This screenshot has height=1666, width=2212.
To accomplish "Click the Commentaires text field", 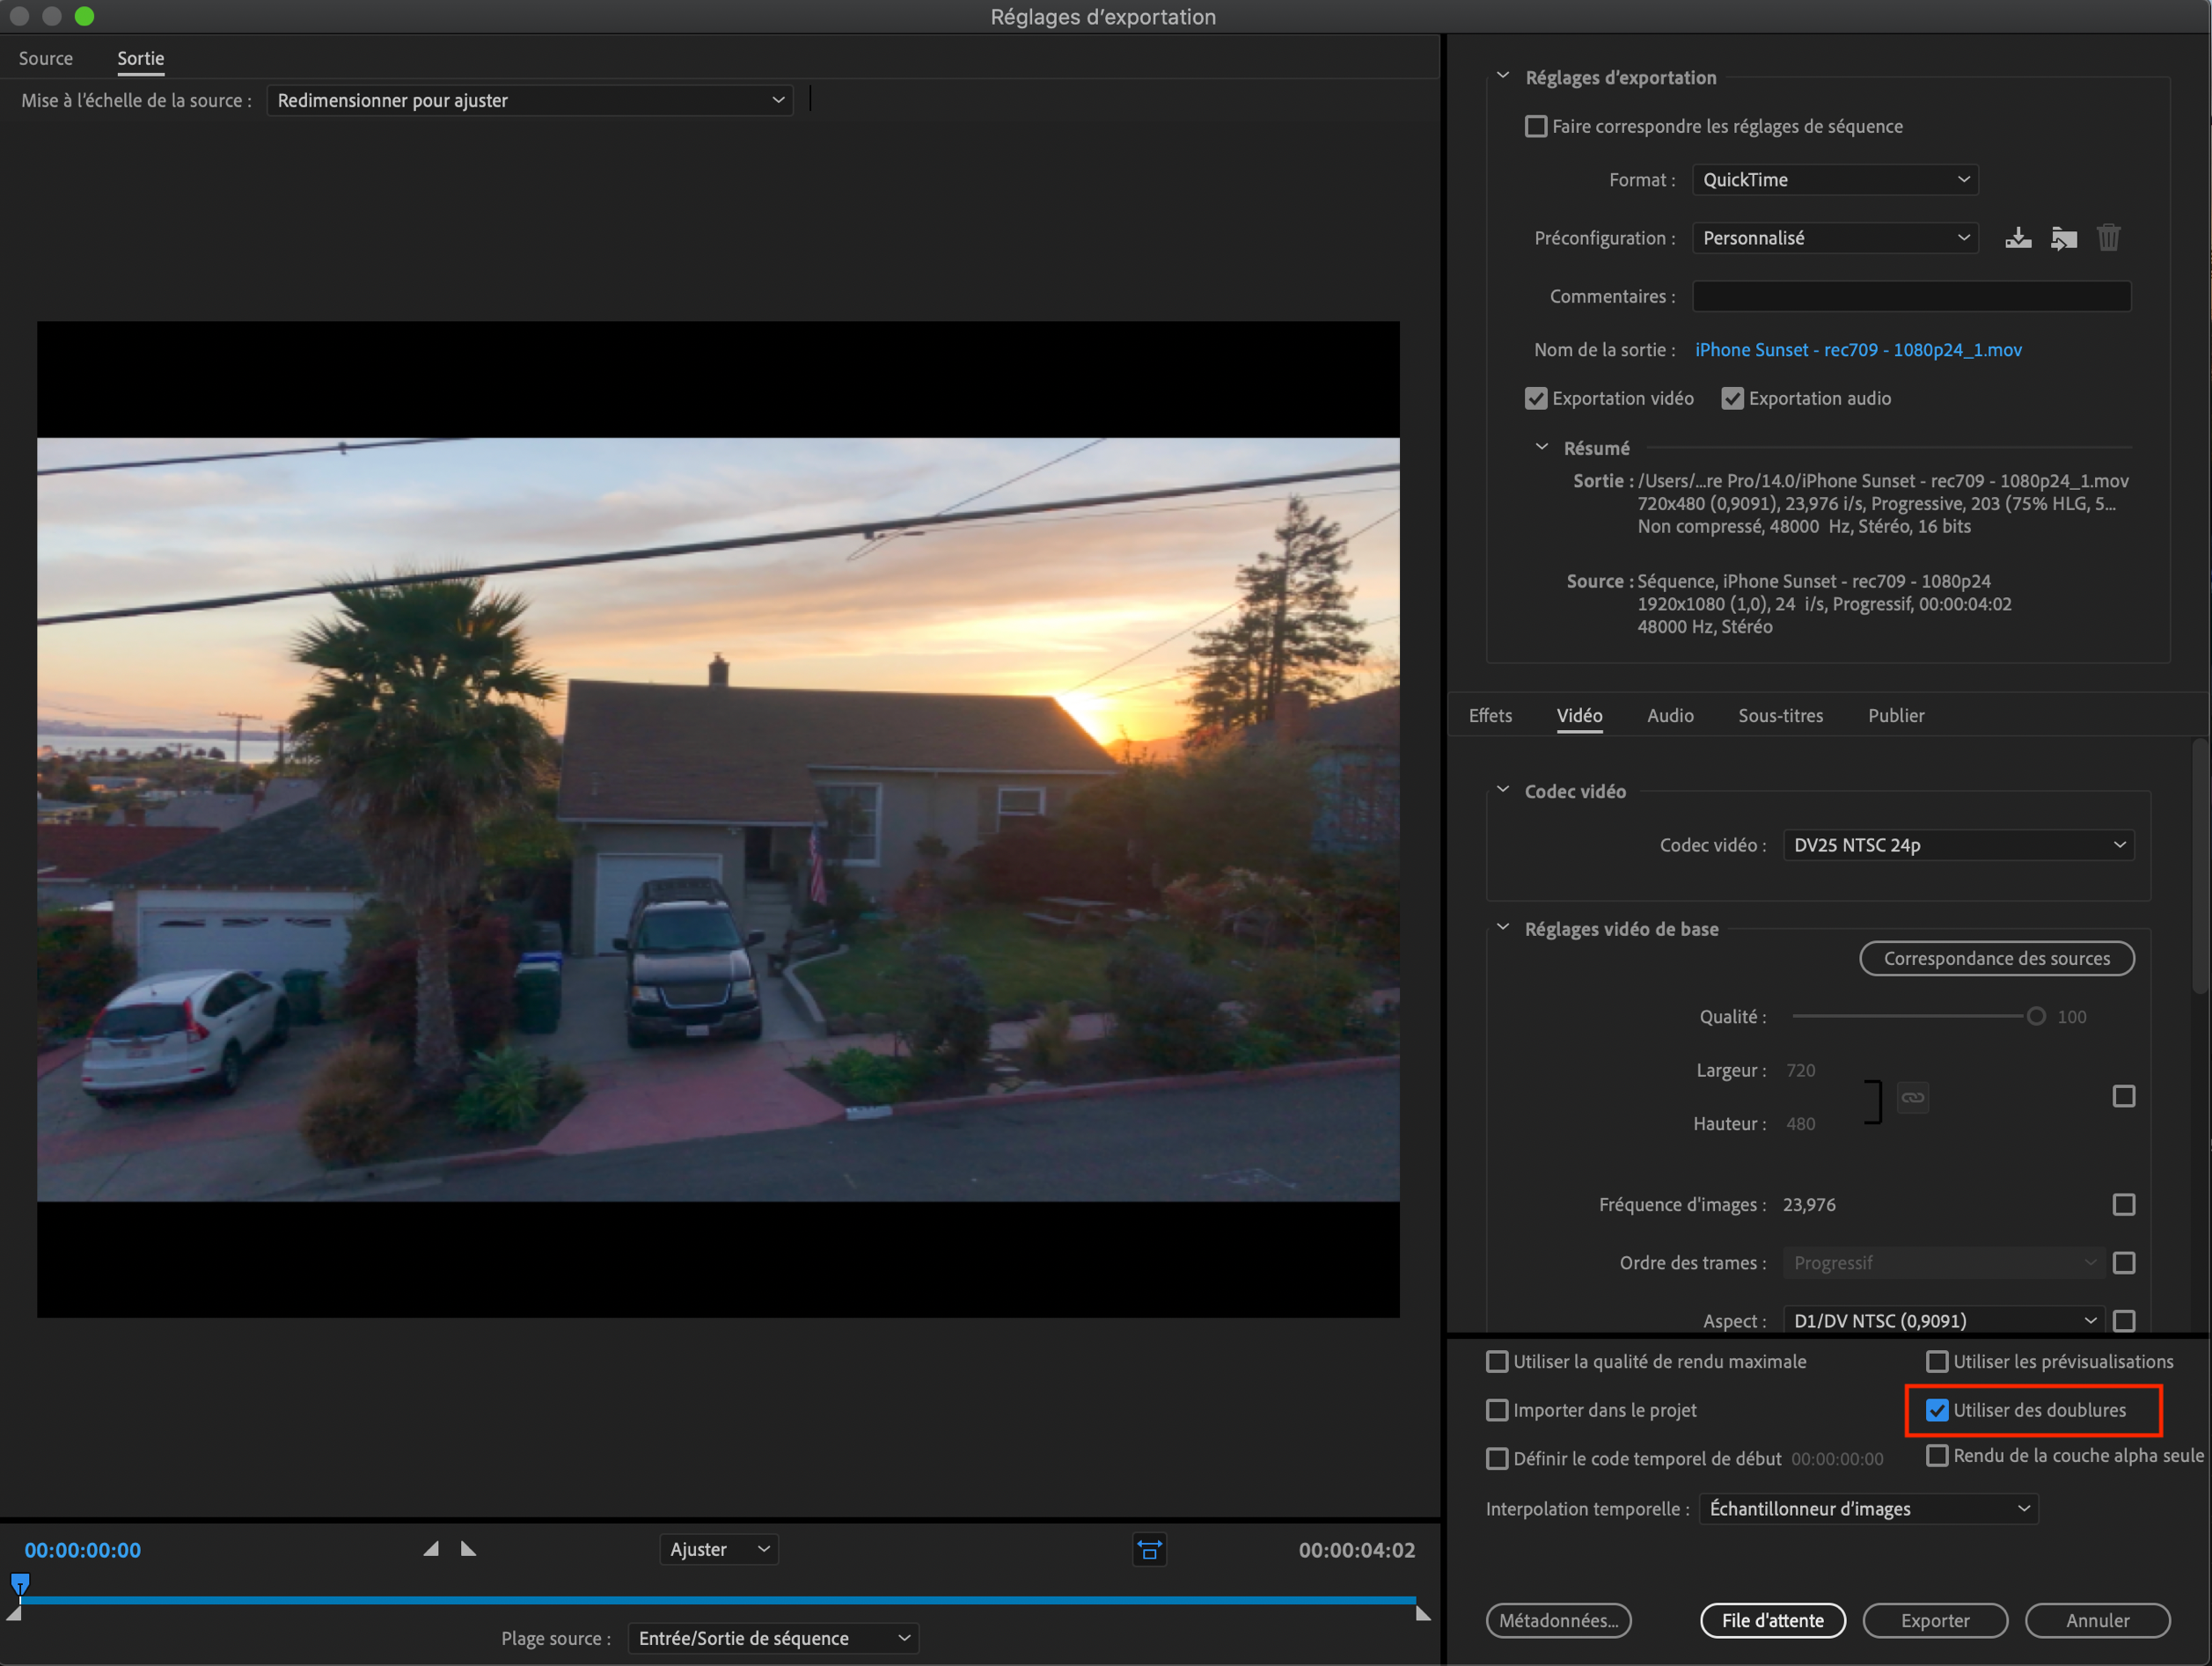I will pyautogui.click(x=1910, y=297).
